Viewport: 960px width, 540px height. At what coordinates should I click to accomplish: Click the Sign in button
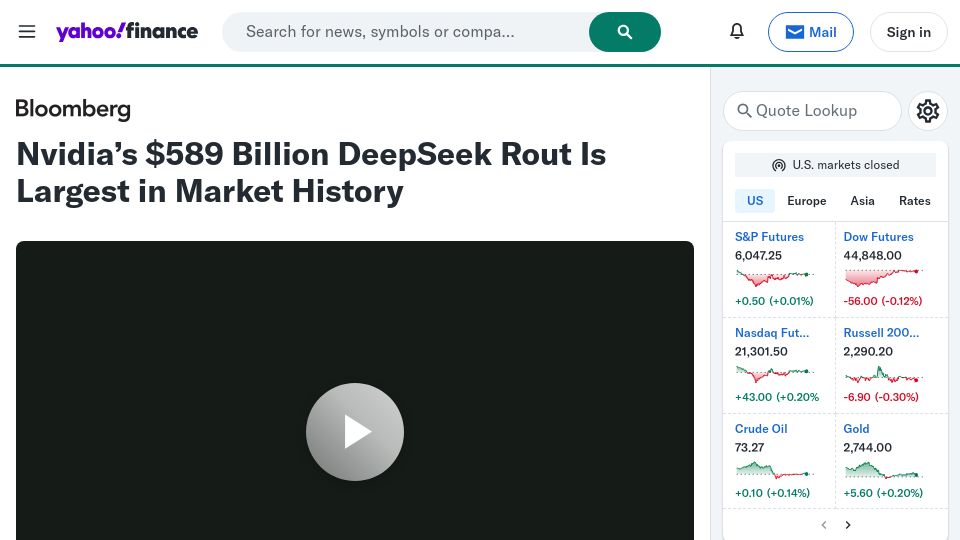coord(909,32)
